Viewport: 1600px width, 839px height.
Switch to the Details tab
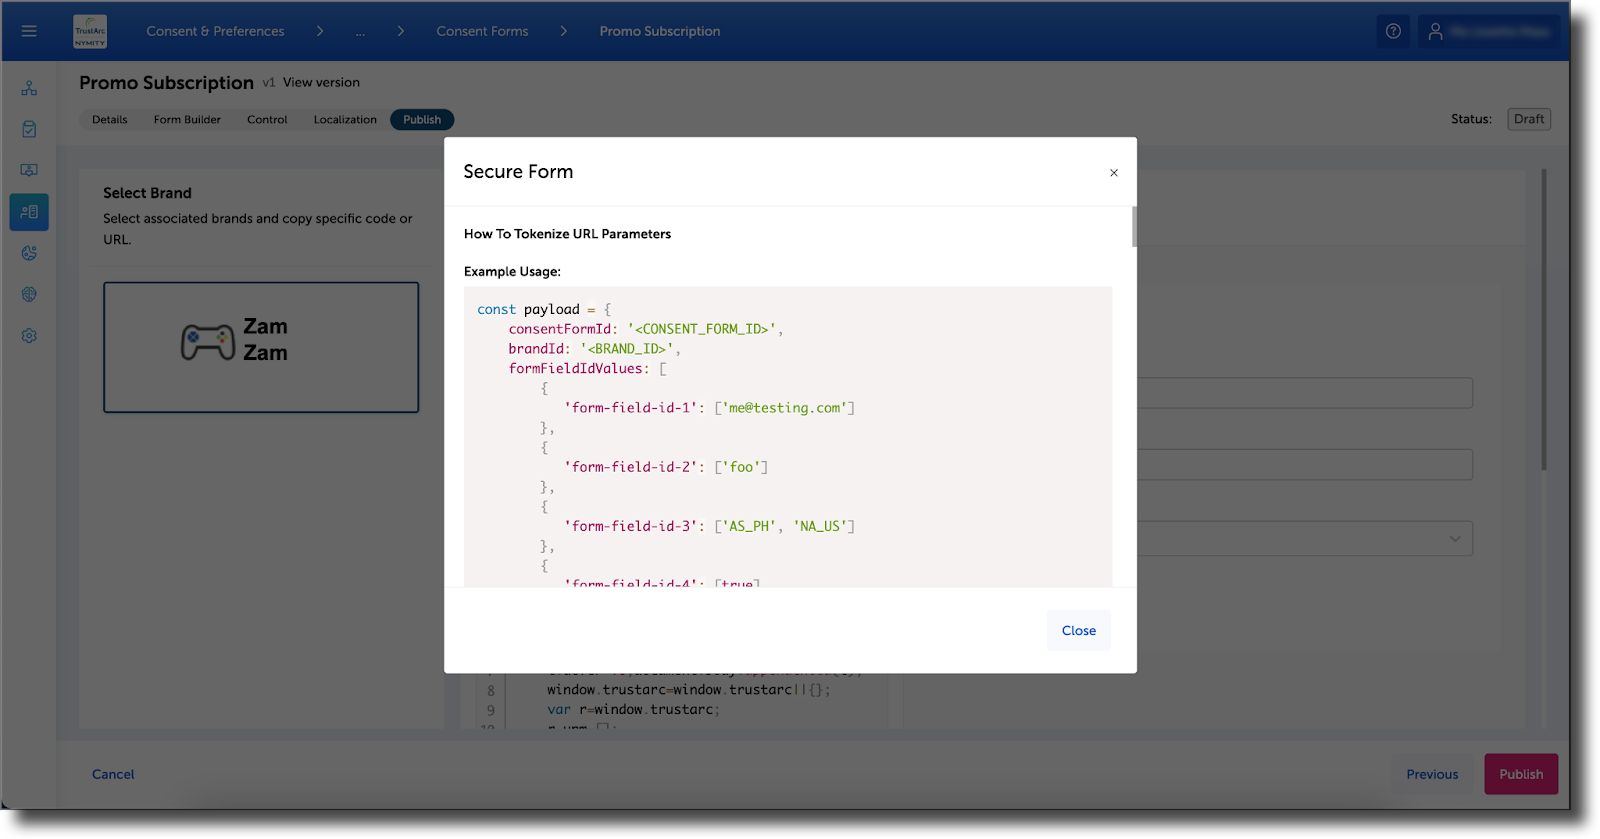pyautogui.click(x=110, y=119)
